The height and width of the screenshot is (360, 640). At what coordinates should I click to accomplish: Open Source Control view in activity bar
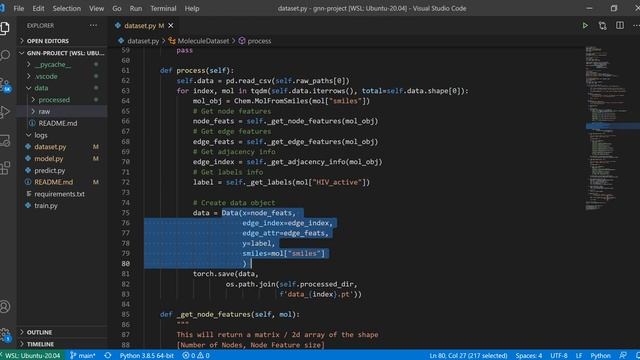click(x=5, y=84)
